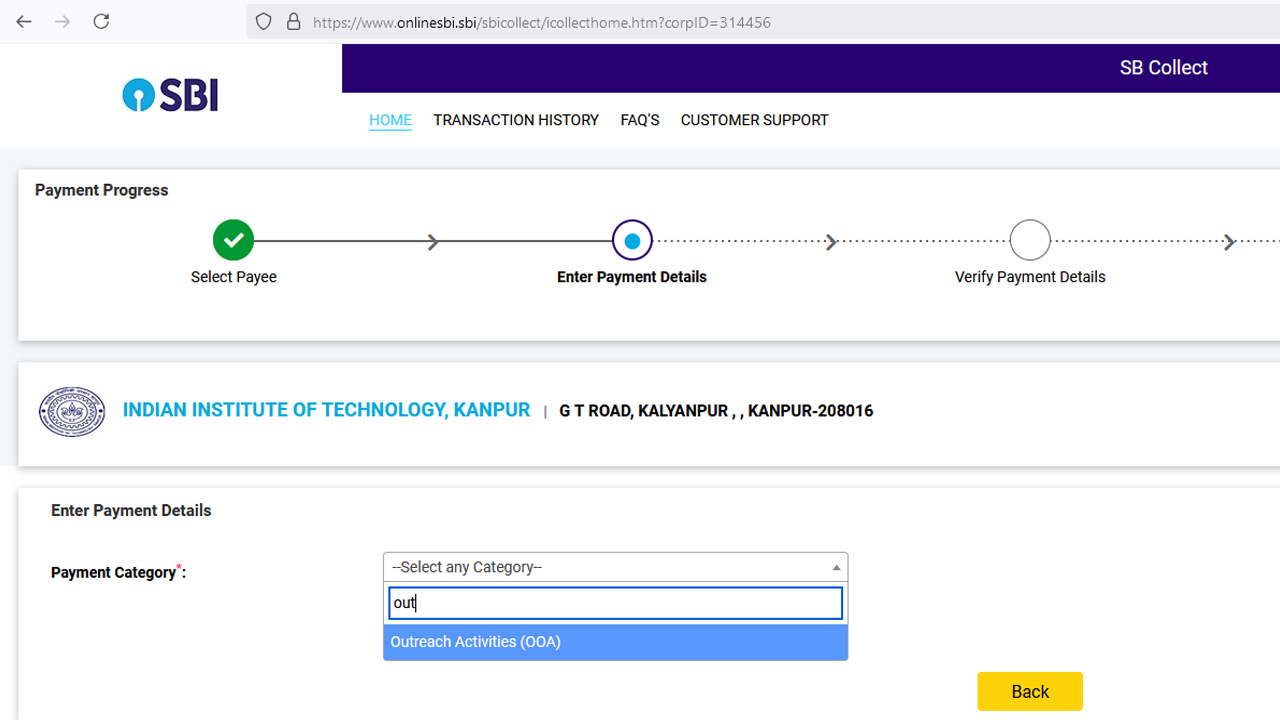Image resolution: width=1280 pixels, height=720 pixels.
Task: Click the category search field containing 'out'
Action: click(x=615, y=603)
